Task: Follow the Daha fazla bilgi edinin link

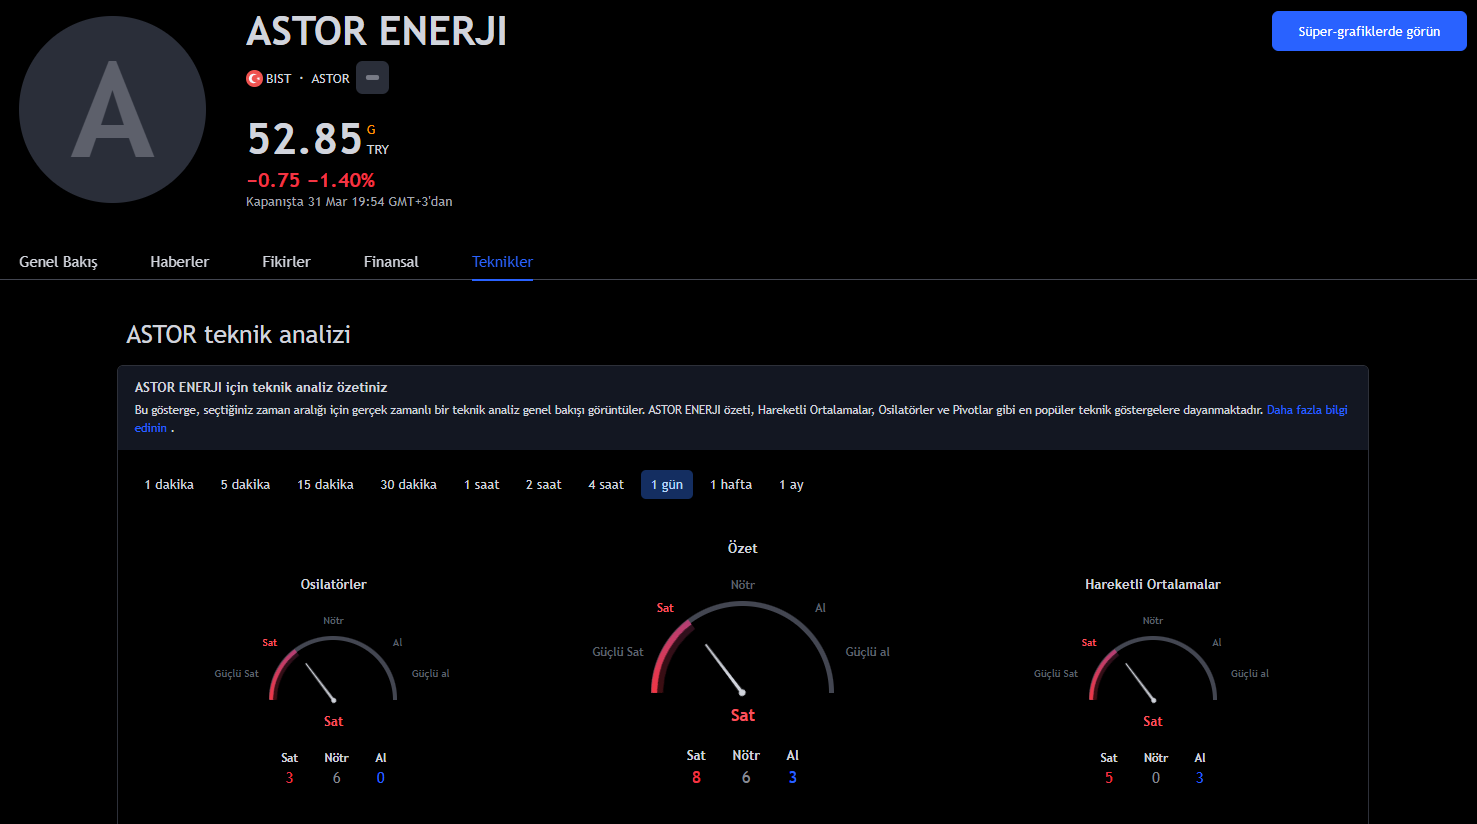Action: (1306, 410)
